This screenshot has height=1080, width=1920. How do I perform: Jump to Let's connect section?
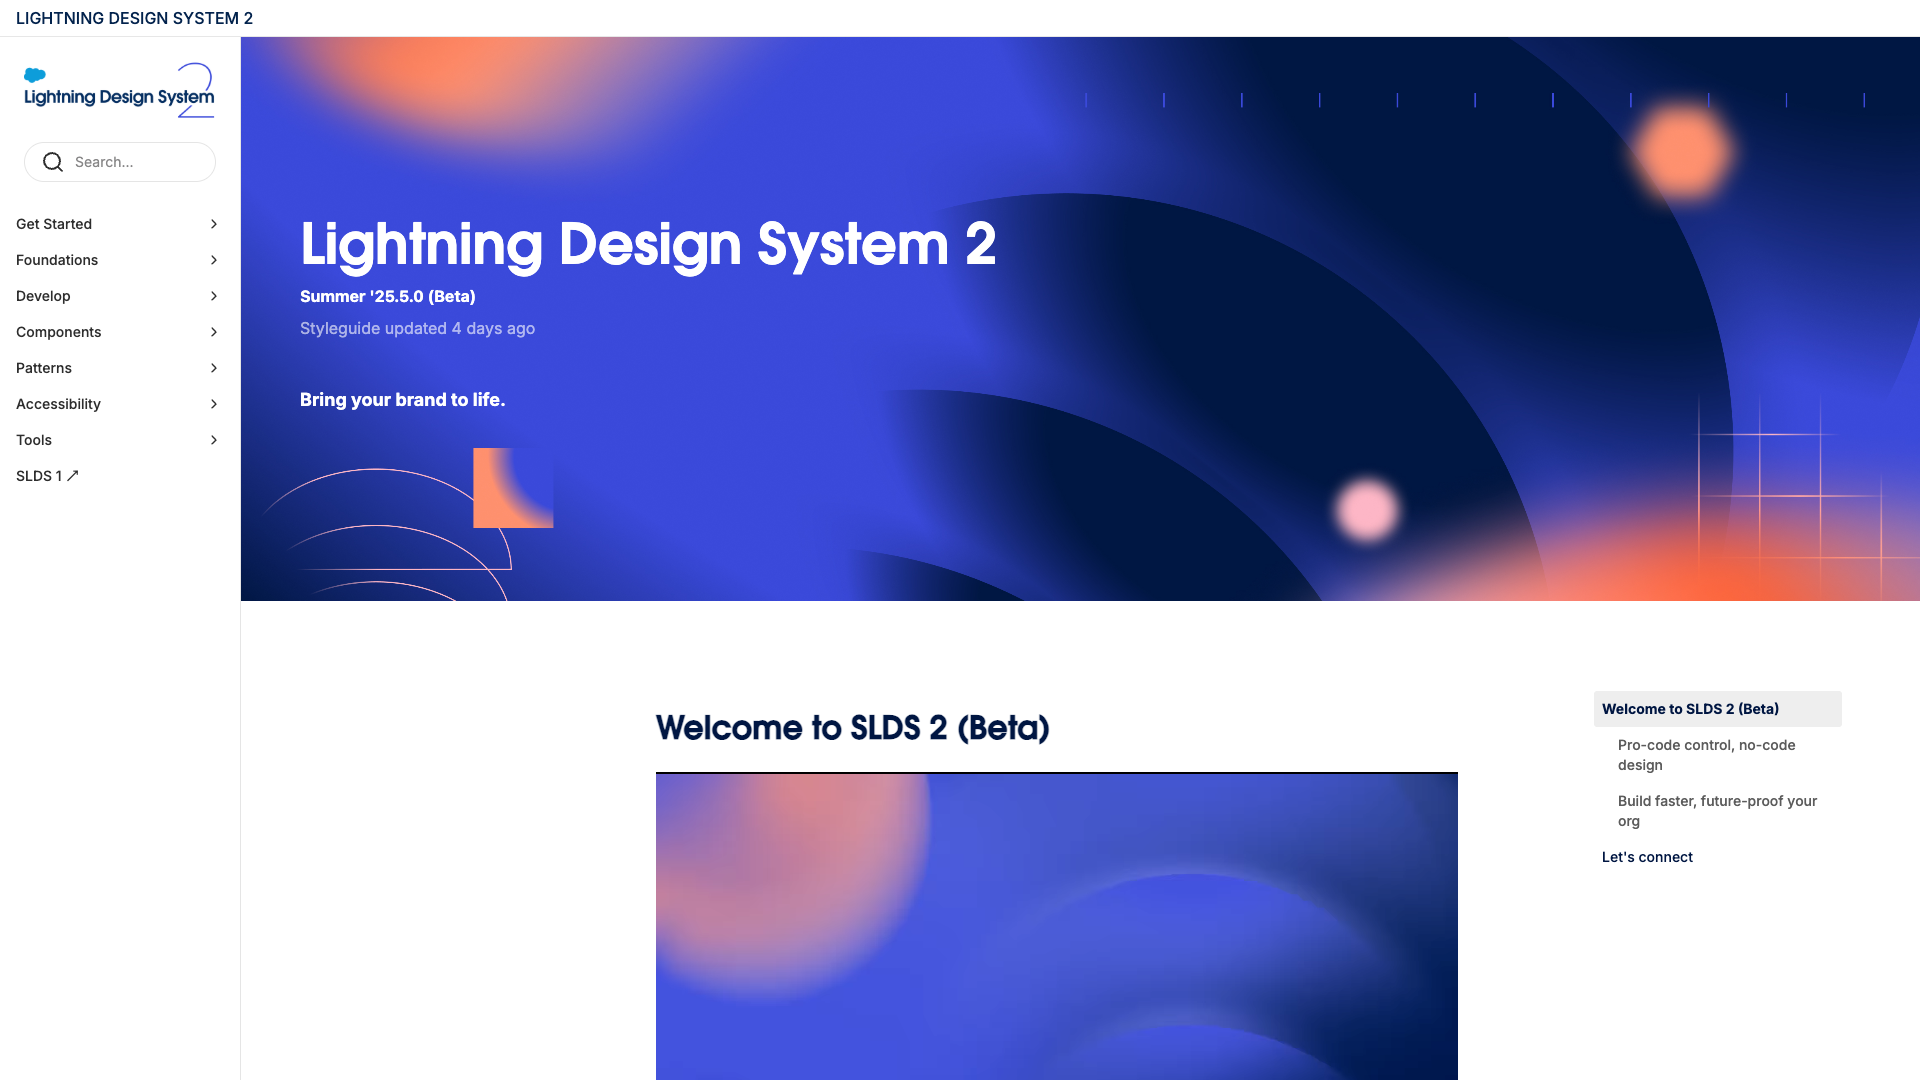pos(1647,857)
